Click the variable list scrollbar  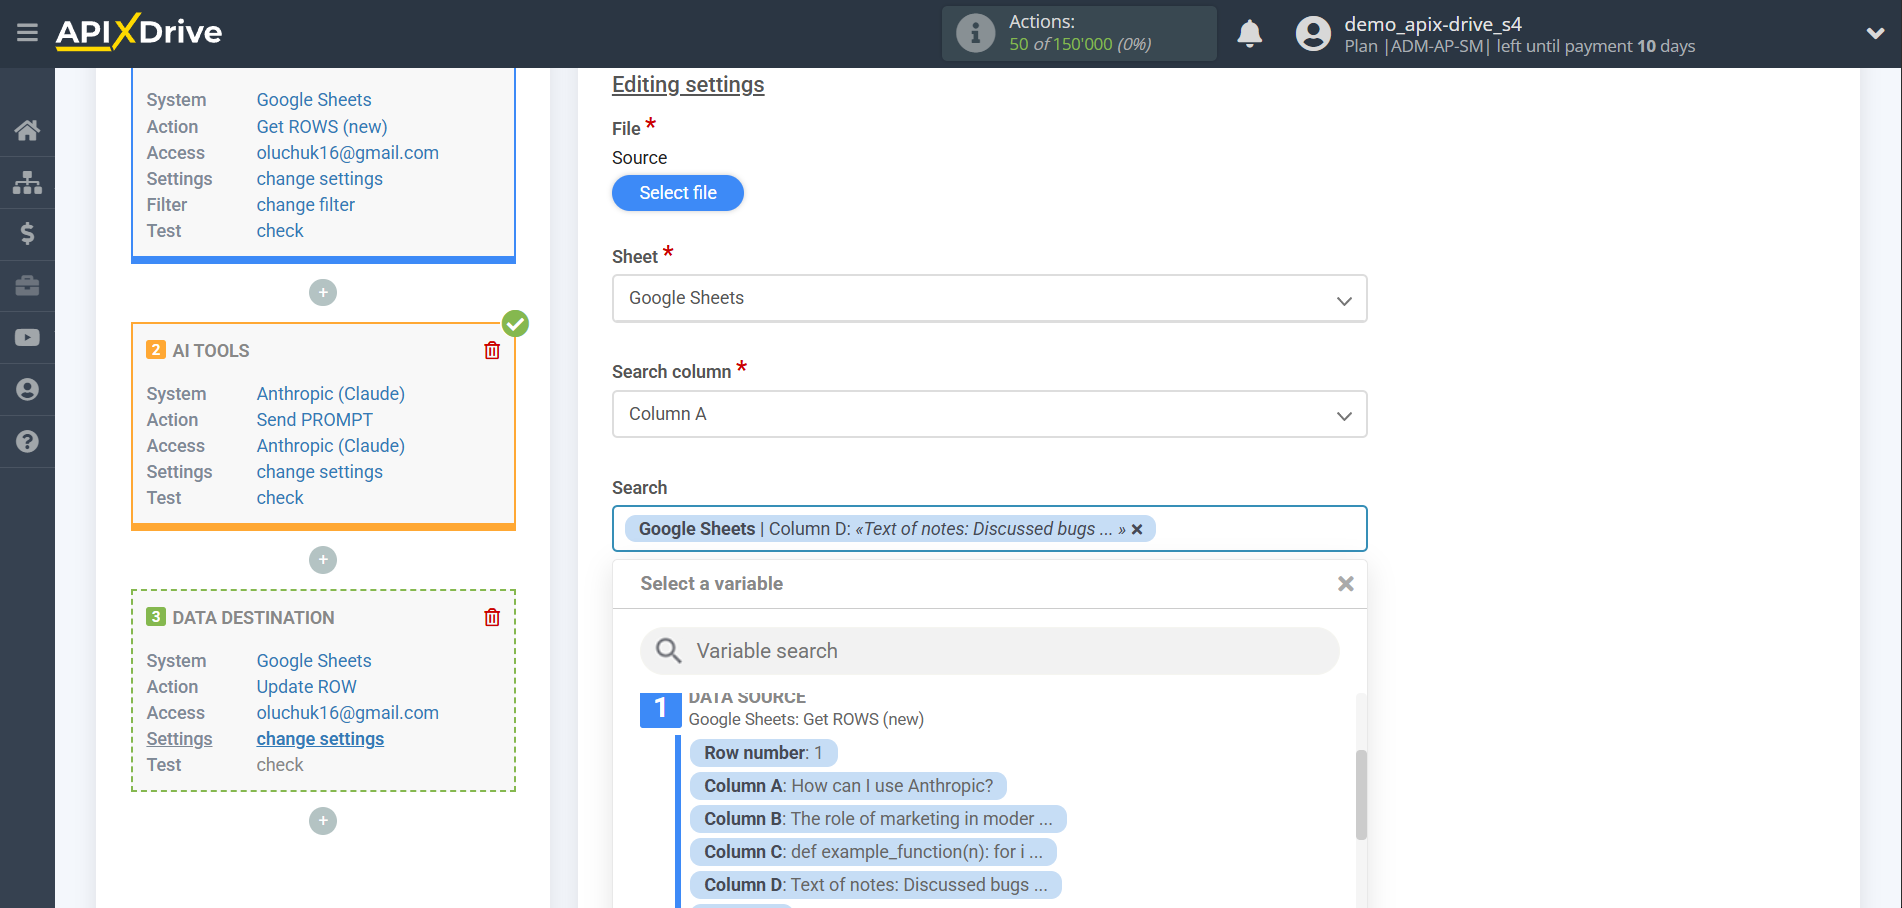[x=1361, y=795]
